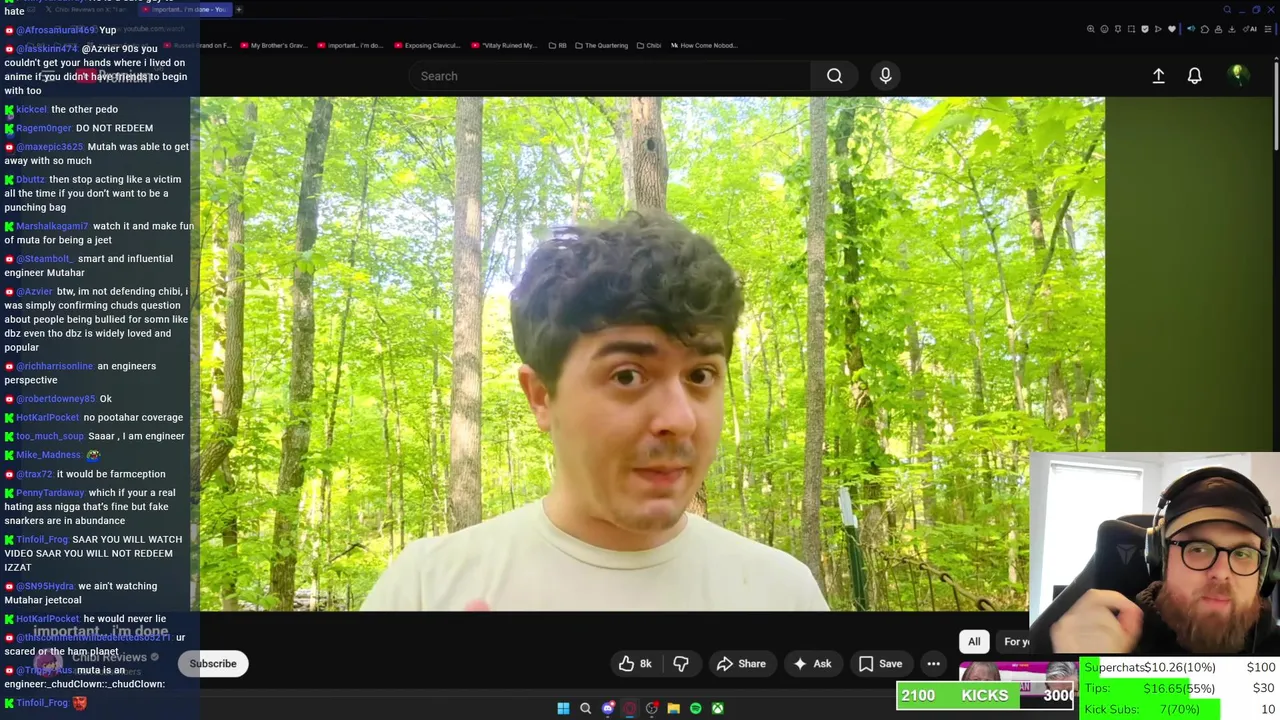Click chat username '@richharrisonline'

point(54,366)
